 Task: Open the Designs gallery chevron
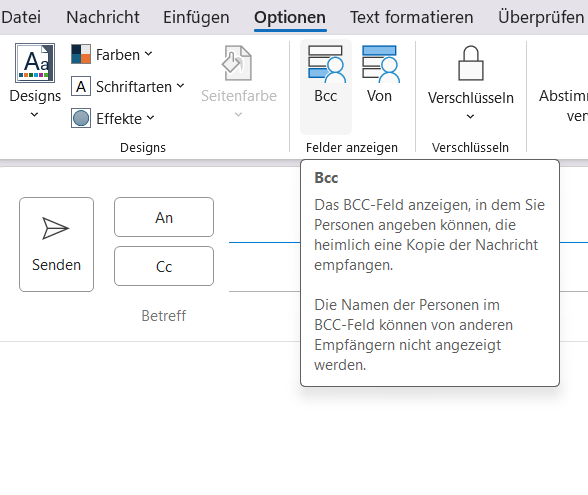tap(34, 114)
